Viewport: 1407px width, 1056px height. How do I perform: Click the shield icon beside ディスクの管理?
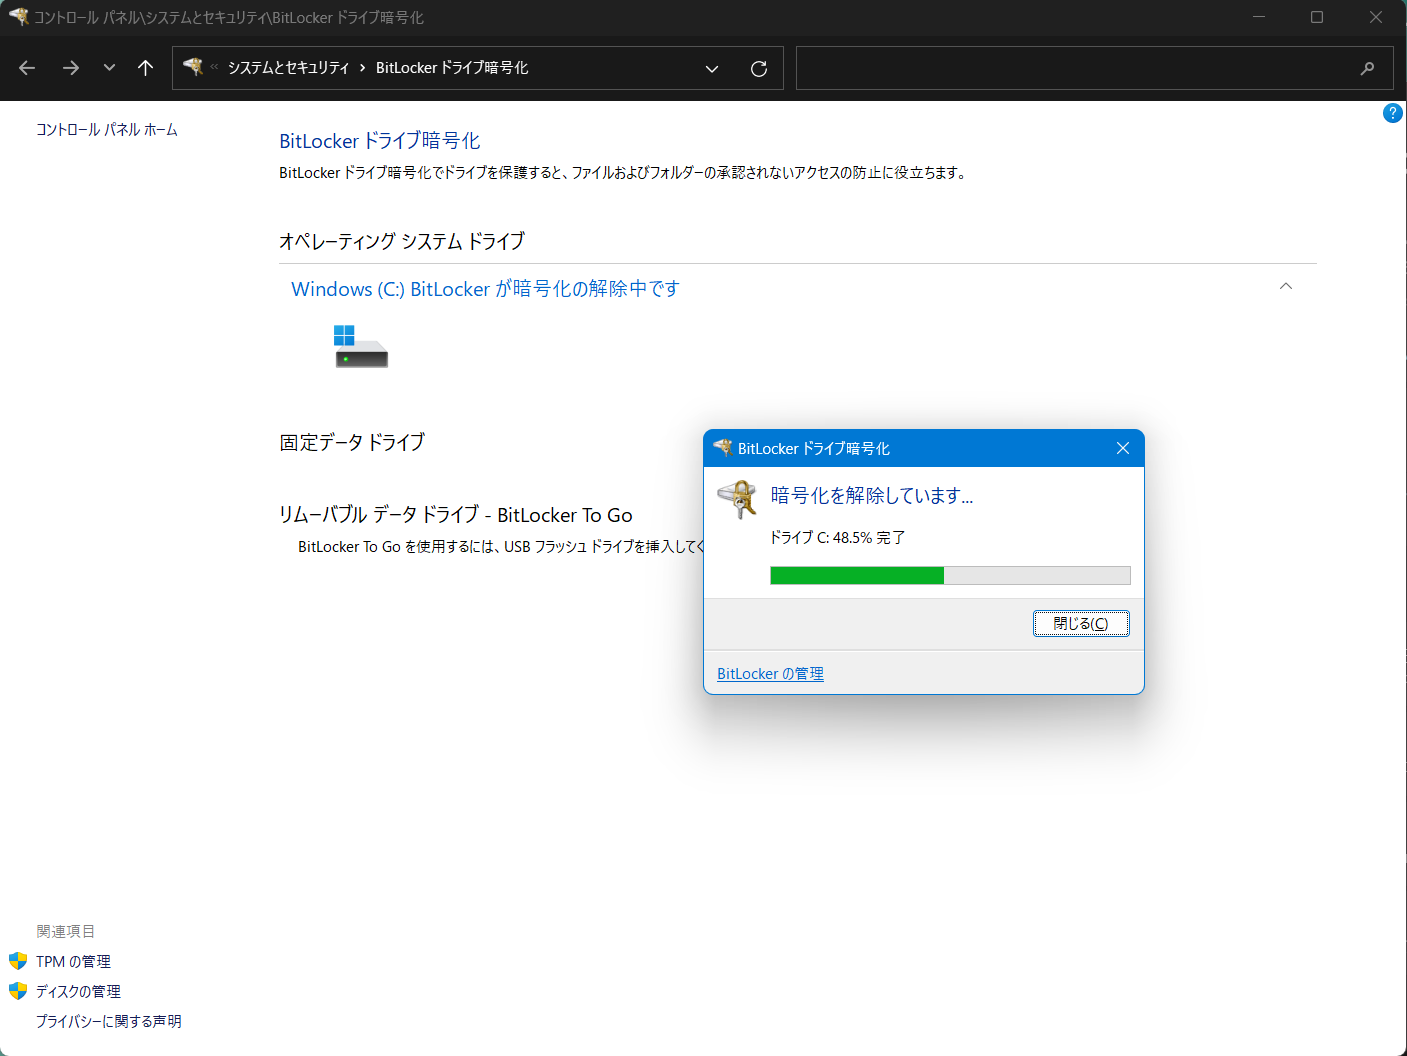[18, 991]
